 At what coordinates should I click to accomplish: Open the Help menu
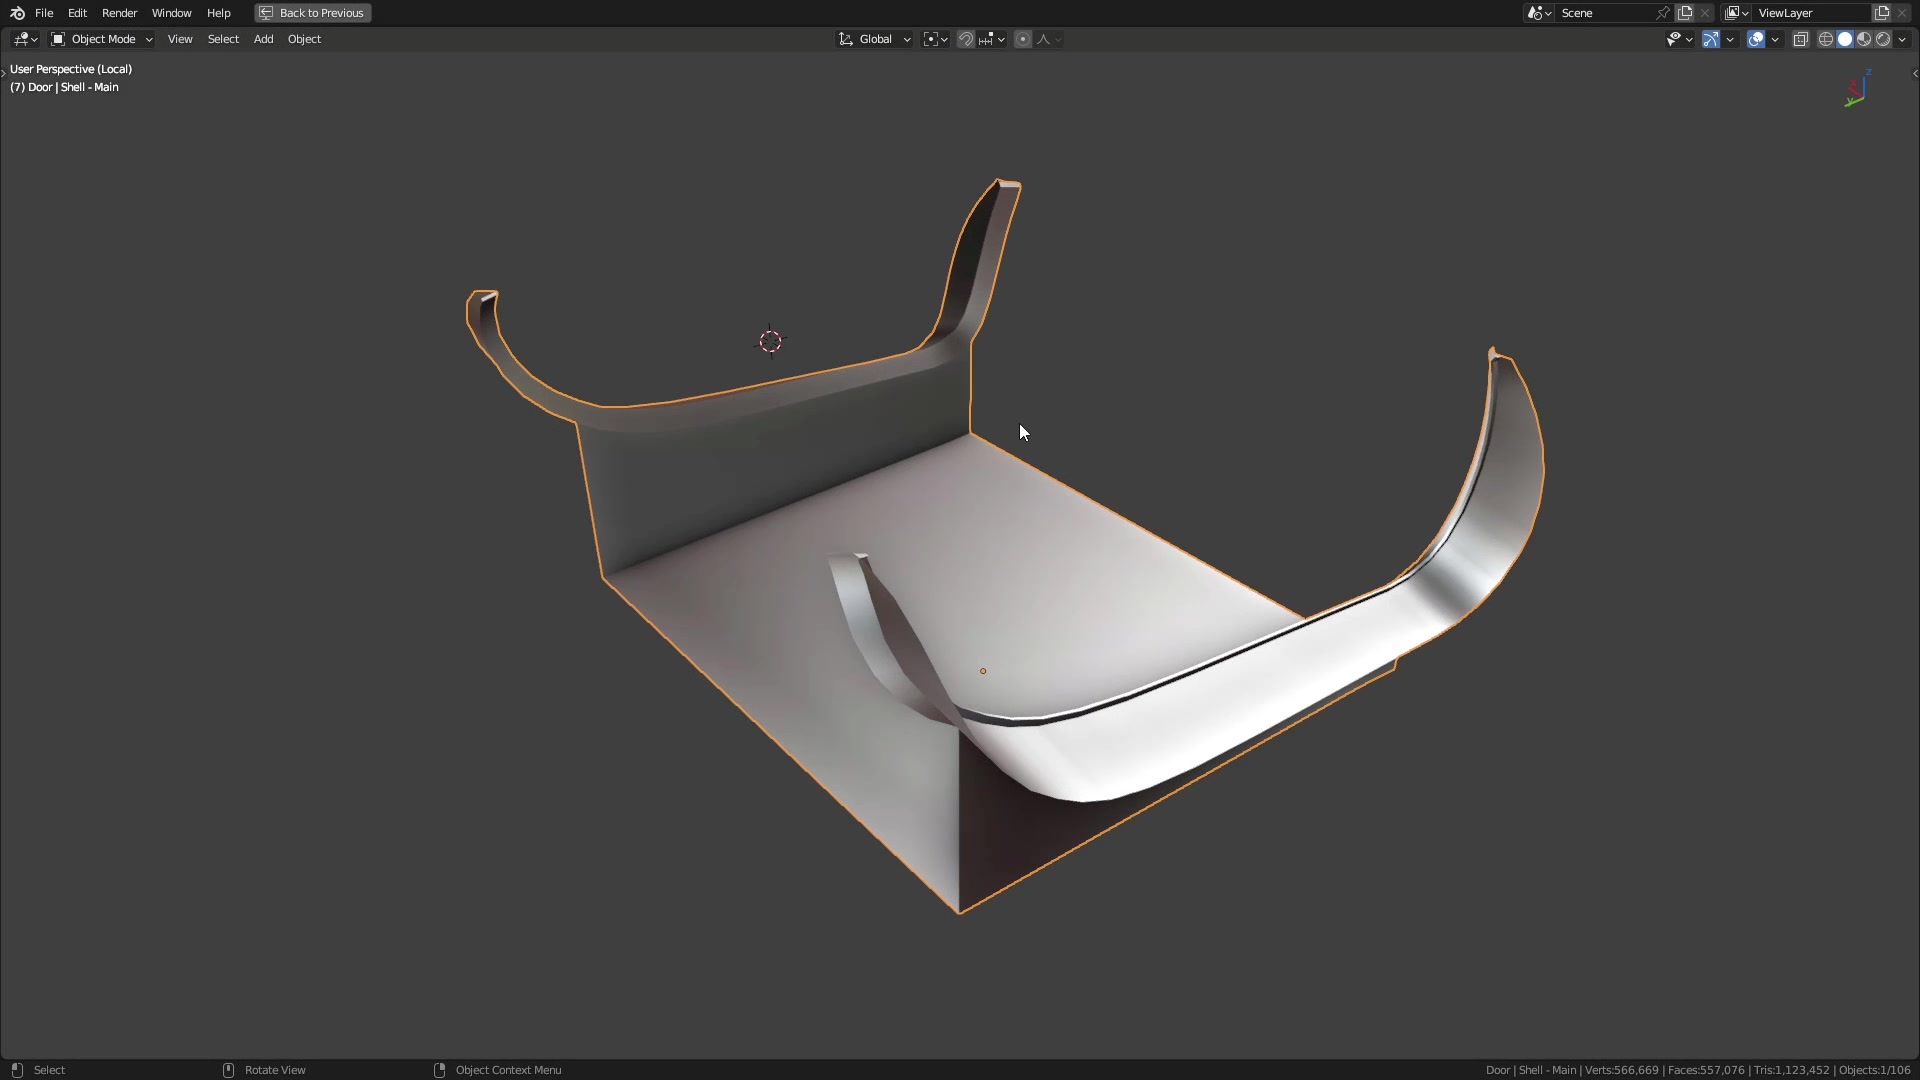point(218,13)
